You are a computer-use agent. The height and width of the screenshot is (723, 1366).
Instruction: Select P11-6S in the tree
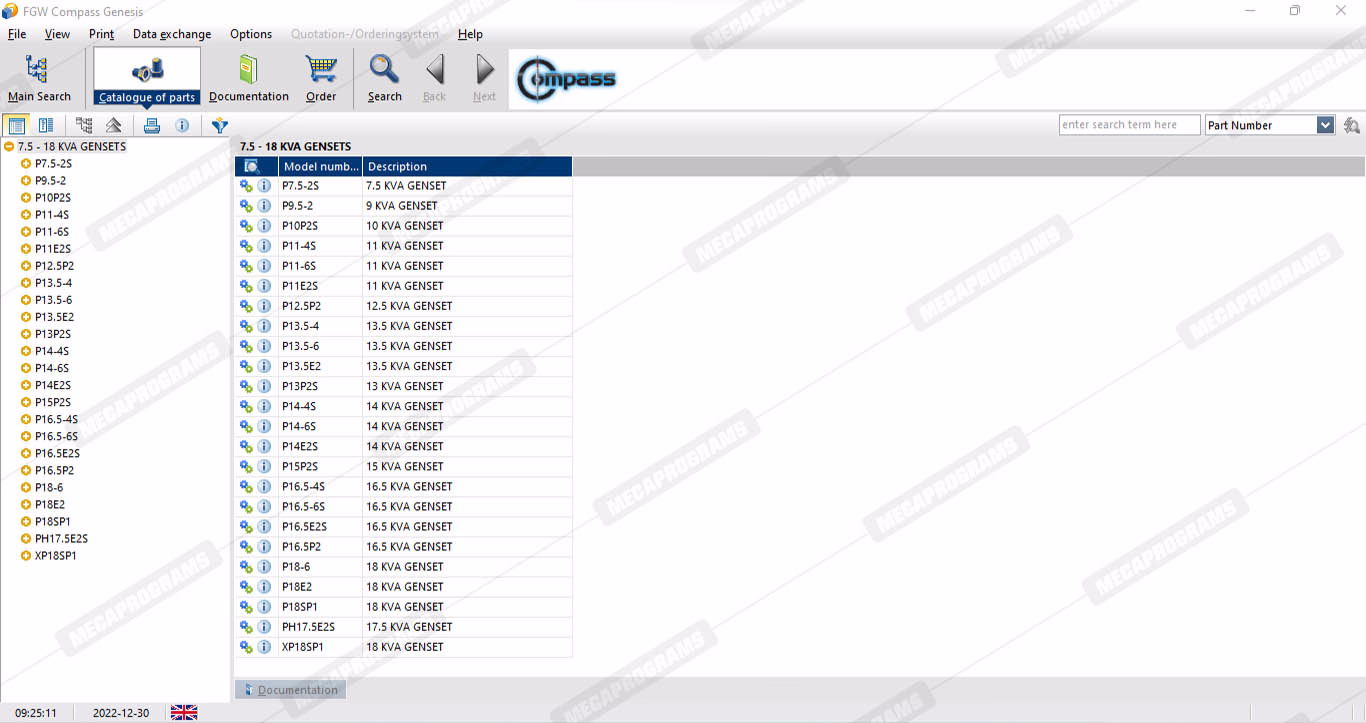click(51, 231)
